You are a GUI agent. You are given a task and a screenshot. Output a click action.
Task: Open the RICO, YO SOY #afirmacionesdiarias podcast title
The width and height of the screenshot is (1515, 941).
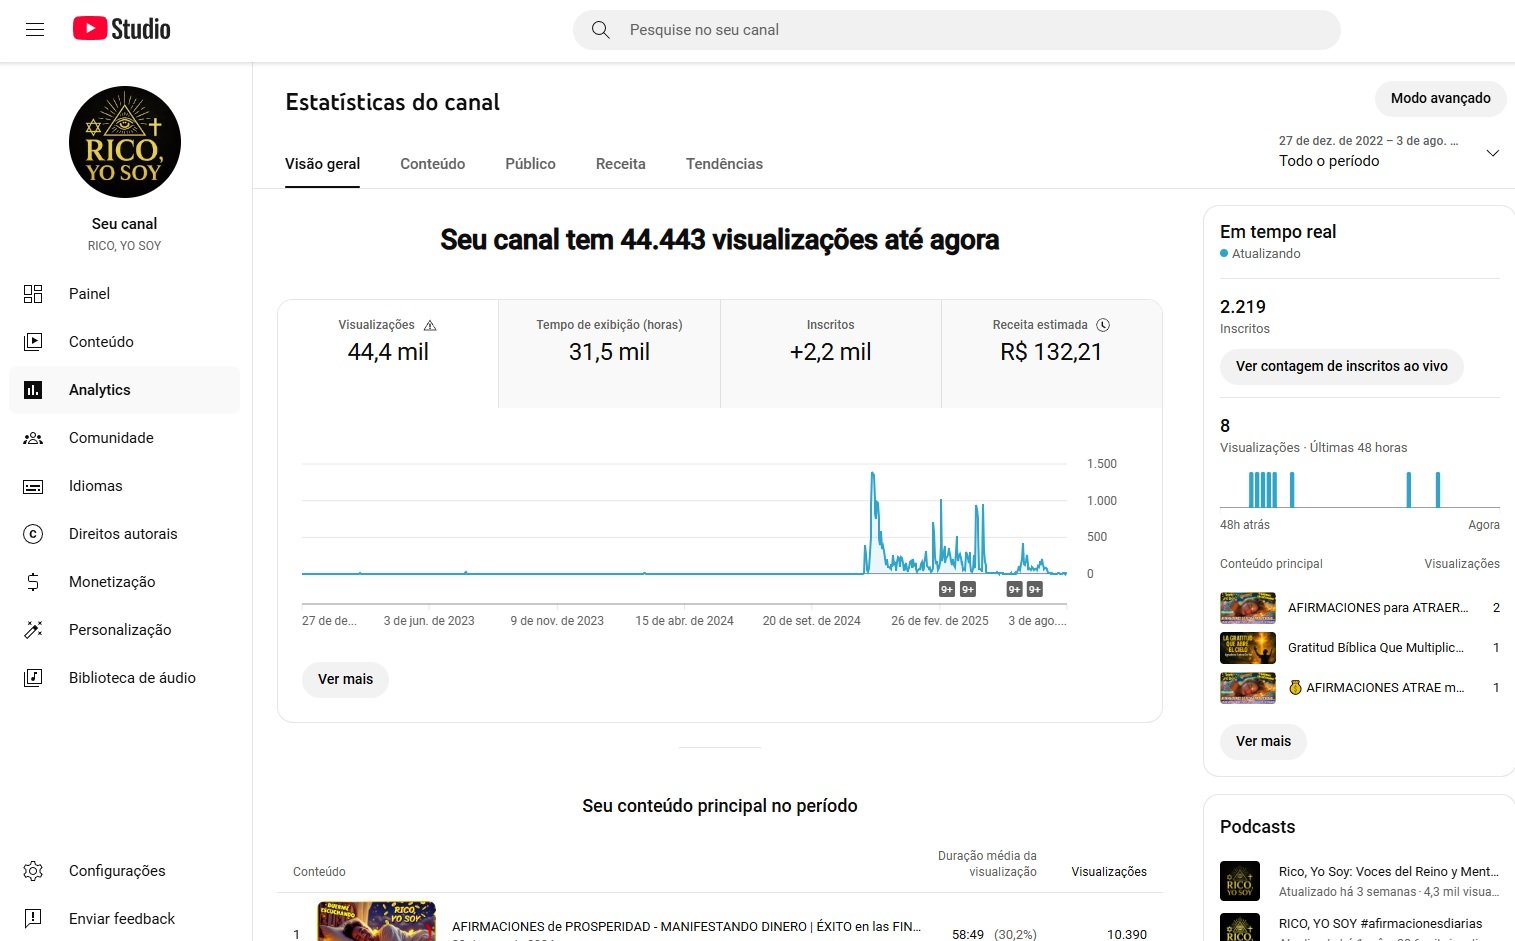tap(1380, 924)
